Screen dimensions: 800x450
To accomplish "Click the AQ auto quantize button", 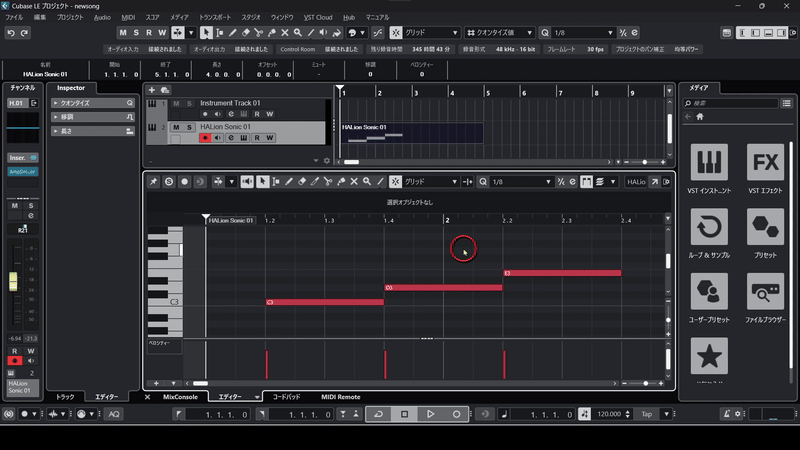I will [114, 414].
